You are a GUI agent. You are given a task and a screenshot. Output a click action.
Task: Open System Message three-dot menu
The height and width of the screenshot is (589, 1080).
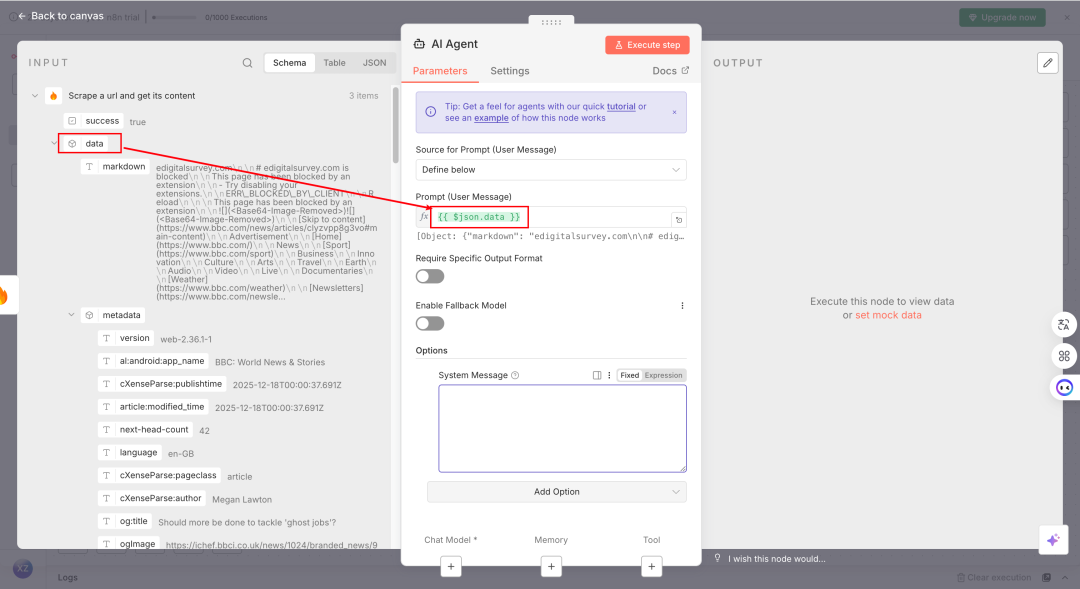click(609, 375)
